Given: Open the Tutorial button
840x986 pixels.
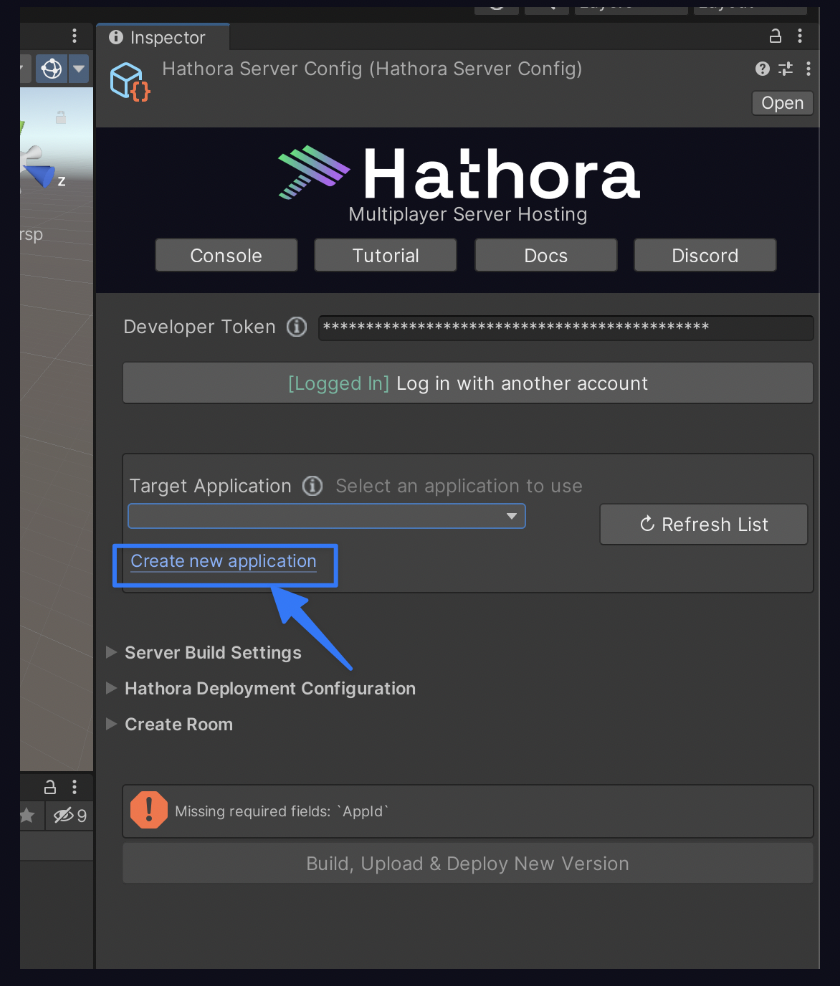Looking at the screenshot, I should click(x=385, y=255).
